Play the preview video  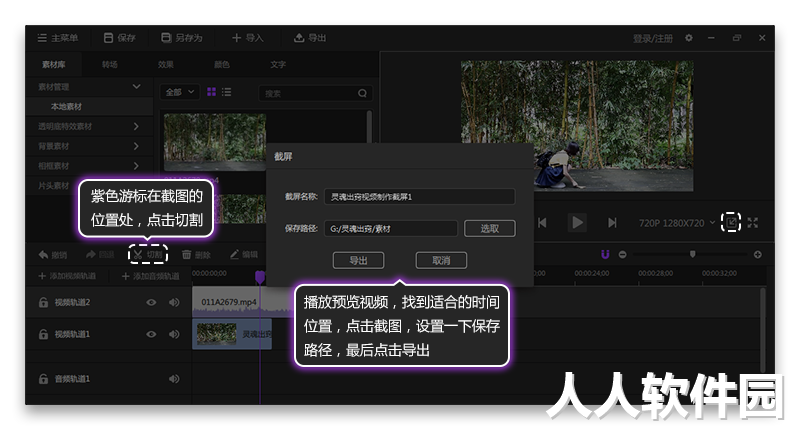(x=577, y=223)
